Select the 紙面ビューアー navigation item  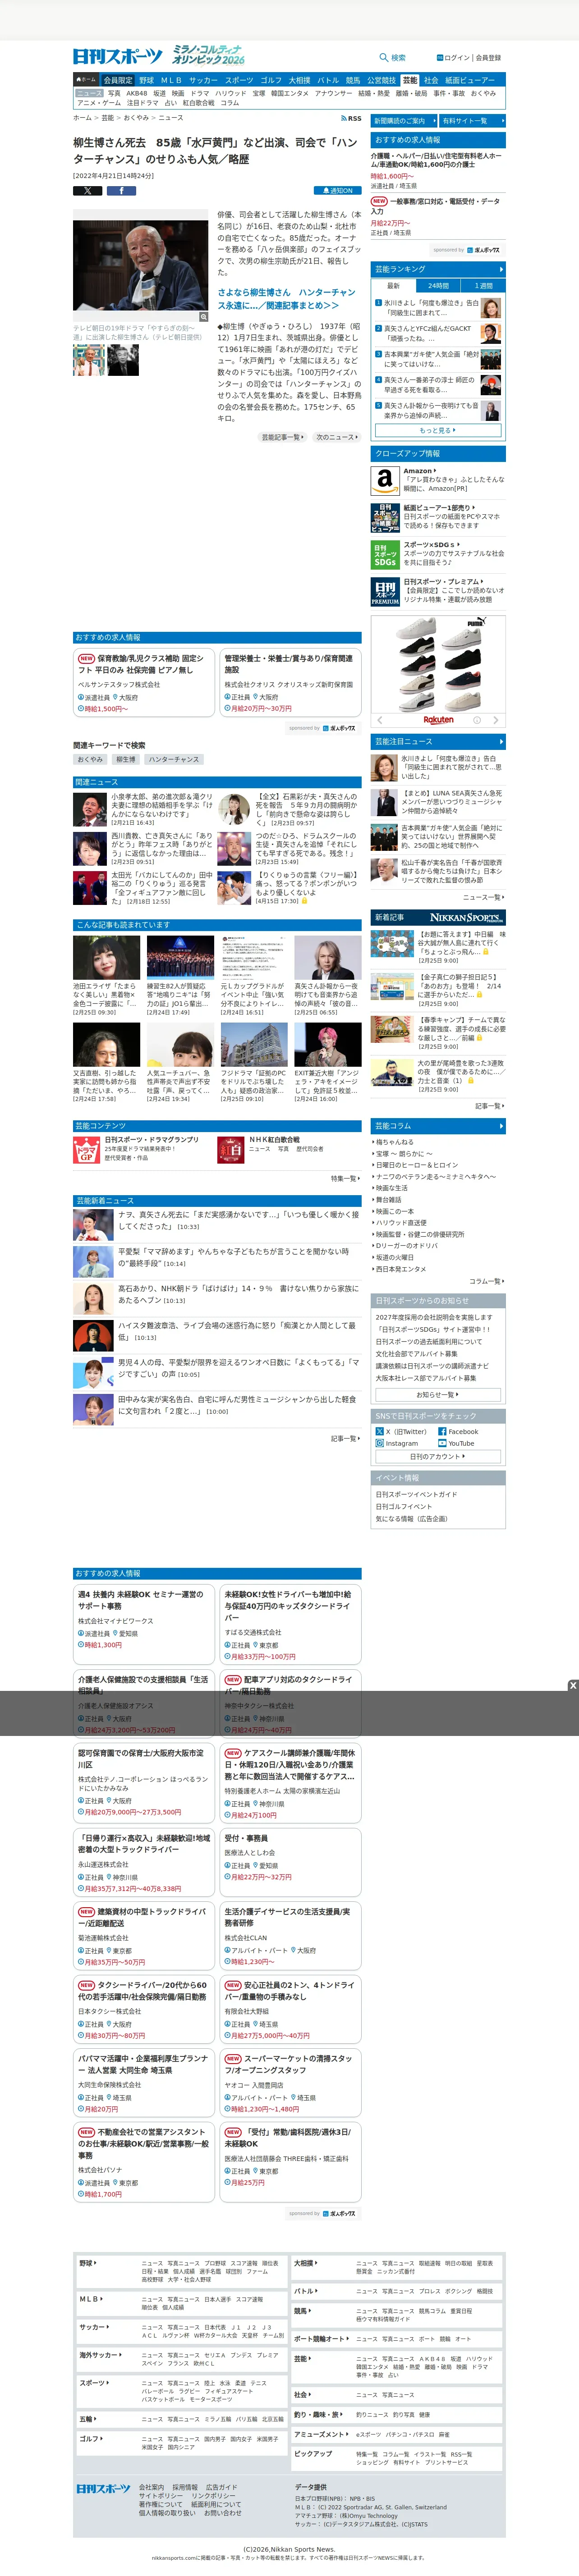pos(470,80)
